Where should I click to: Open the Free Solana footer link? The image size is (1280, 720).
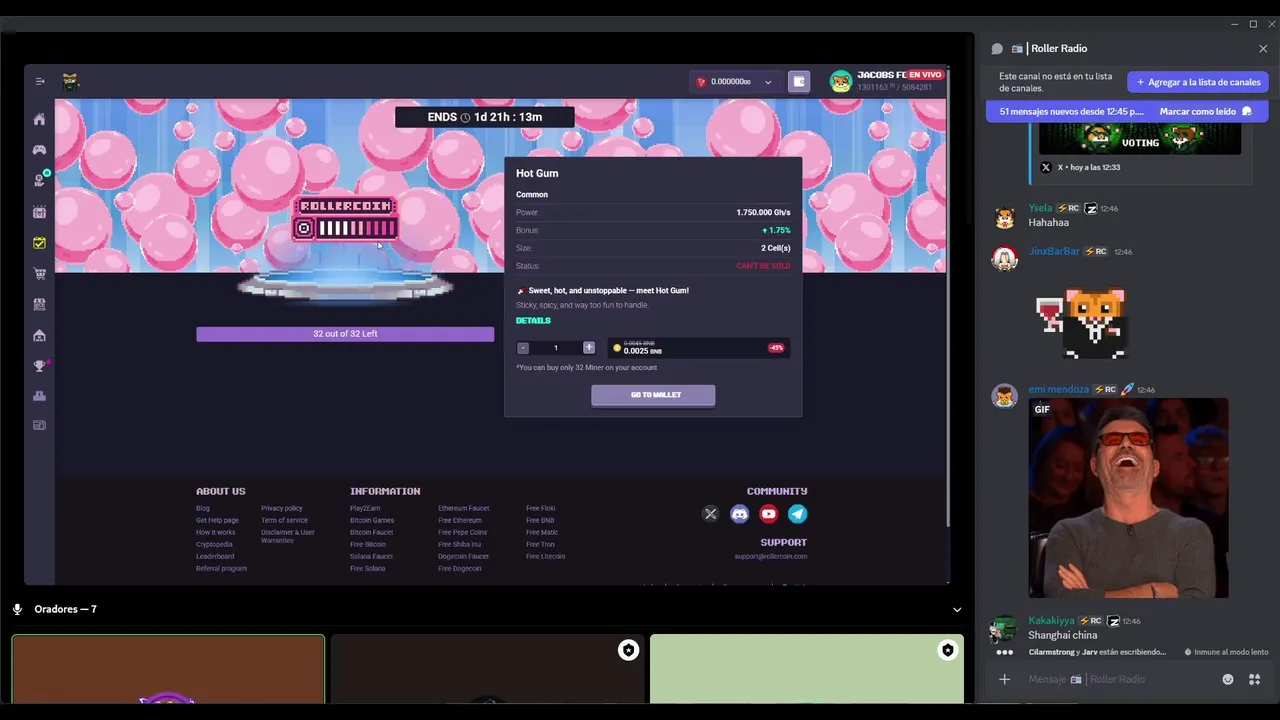[368, 568]
